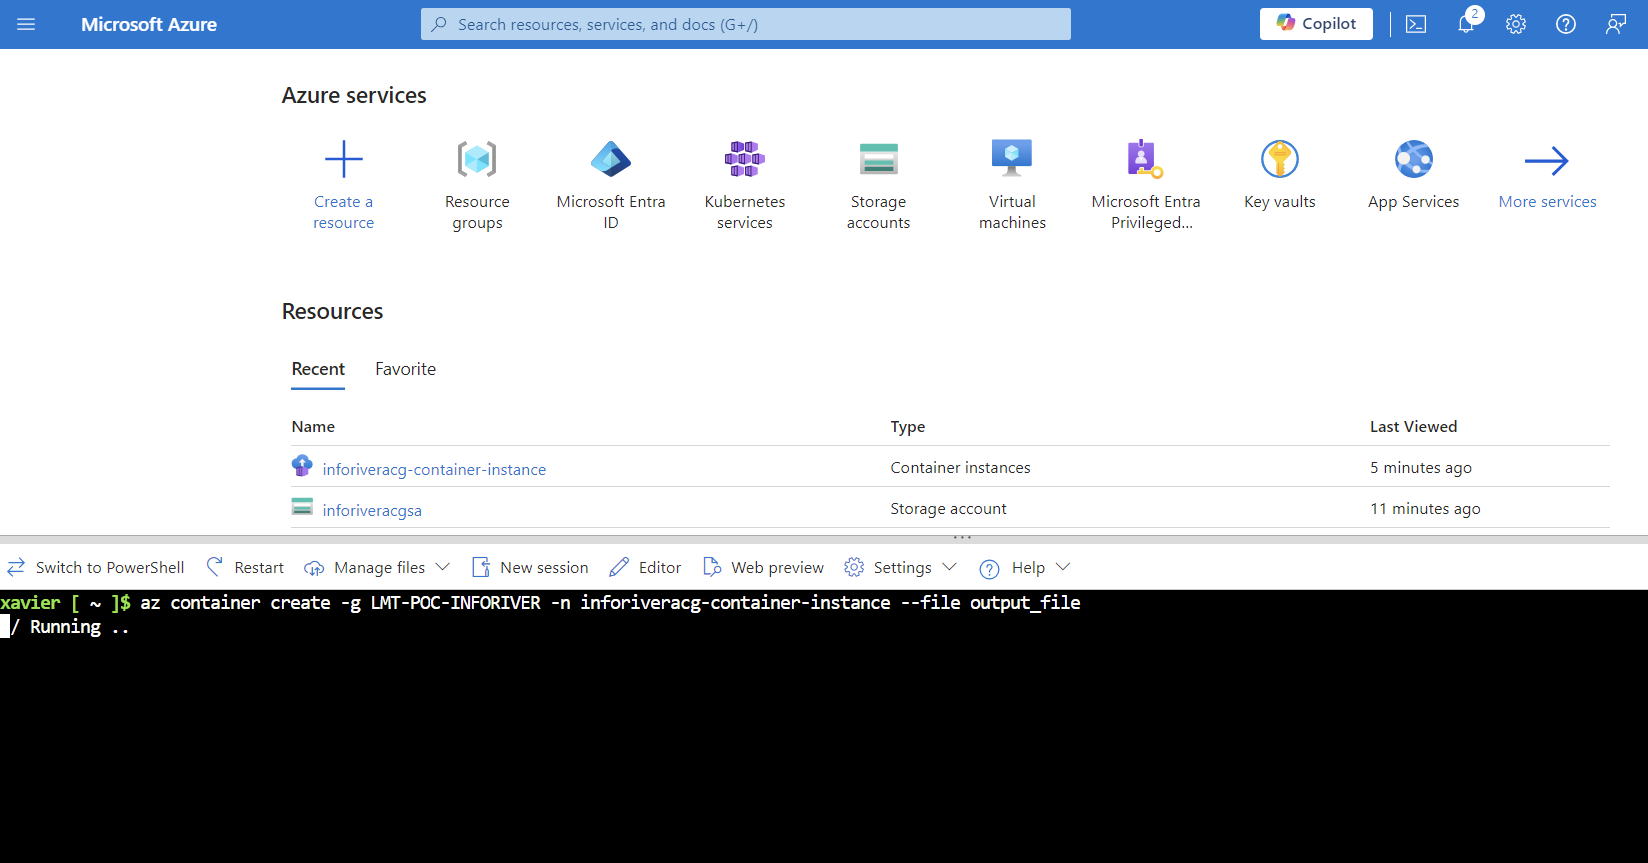Select the Recent resources tab
This screenshot has height=863, width=1648.
click(x=318, y=369)
